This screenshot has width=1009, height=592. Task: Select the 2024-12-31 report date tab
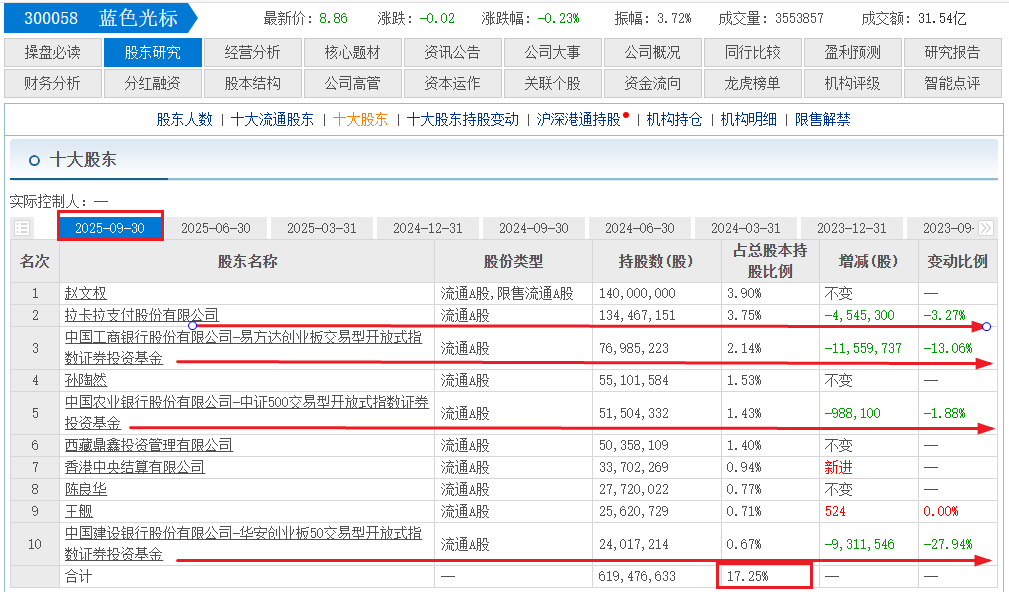428,228
